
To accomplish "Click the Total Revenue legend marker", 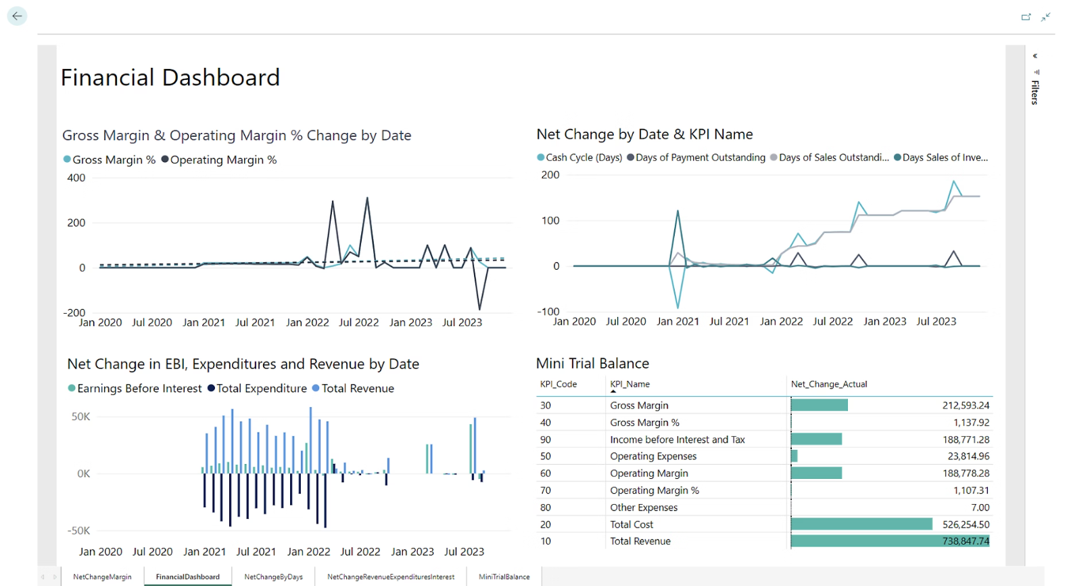I will pyautogui.click(x=316, y=389).
